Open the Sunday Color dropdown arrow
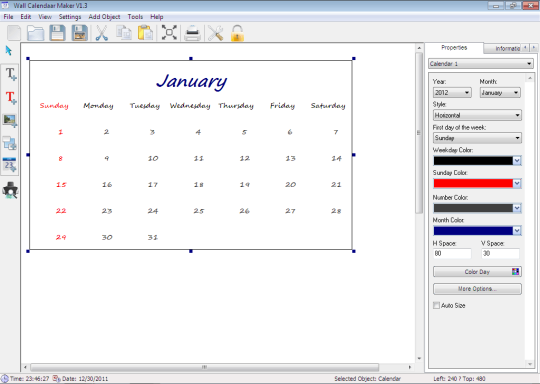540x384 pixels. point(517,184)
